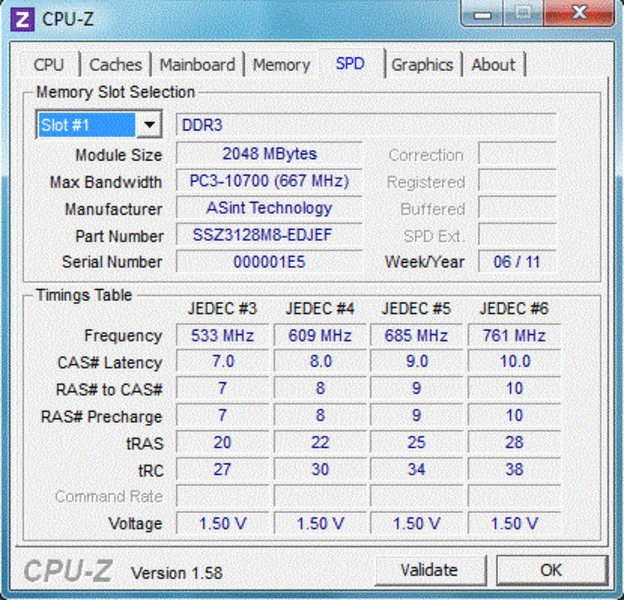This screenshot has width=624, height=600.
Task: Click the 609 MHz frequency cell
Action: 320,335
